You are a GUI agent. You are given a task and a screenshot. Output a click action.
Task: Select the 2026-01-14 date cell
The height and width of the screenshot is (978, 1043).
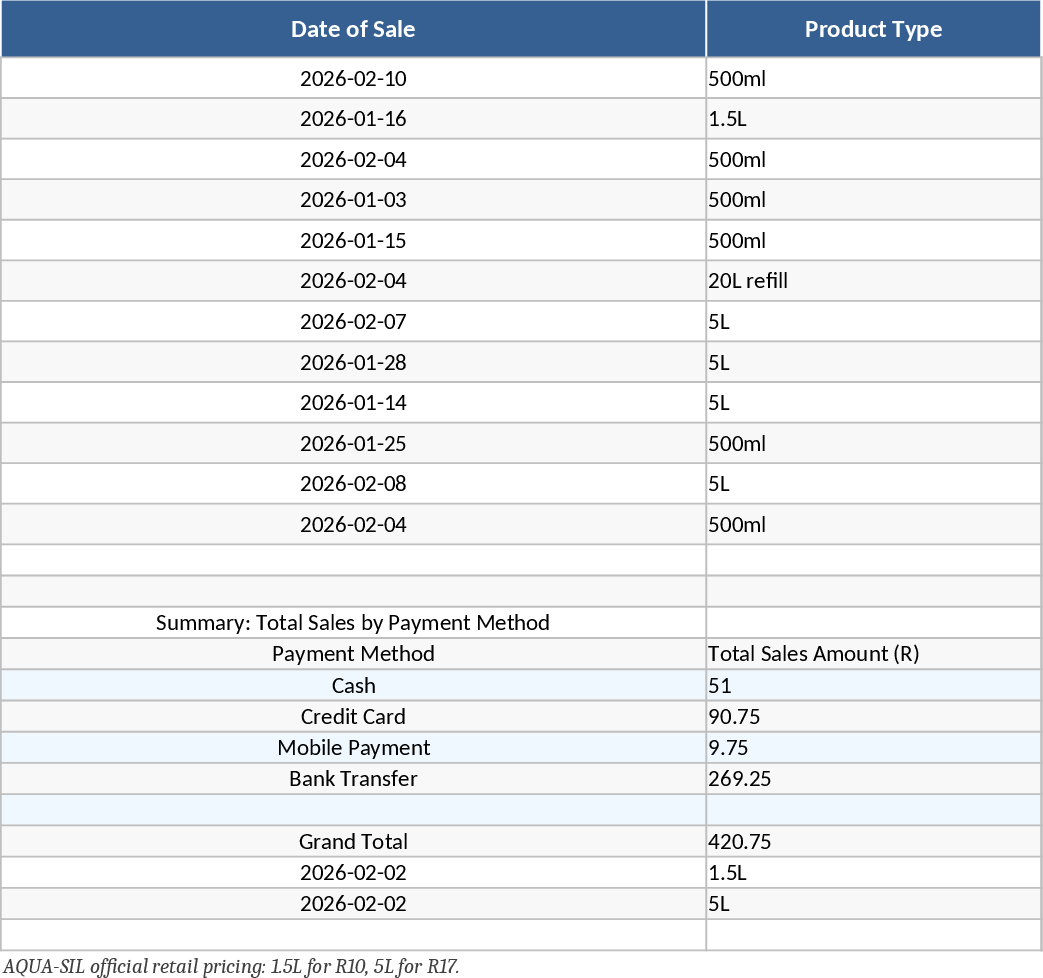coord(353,403)
